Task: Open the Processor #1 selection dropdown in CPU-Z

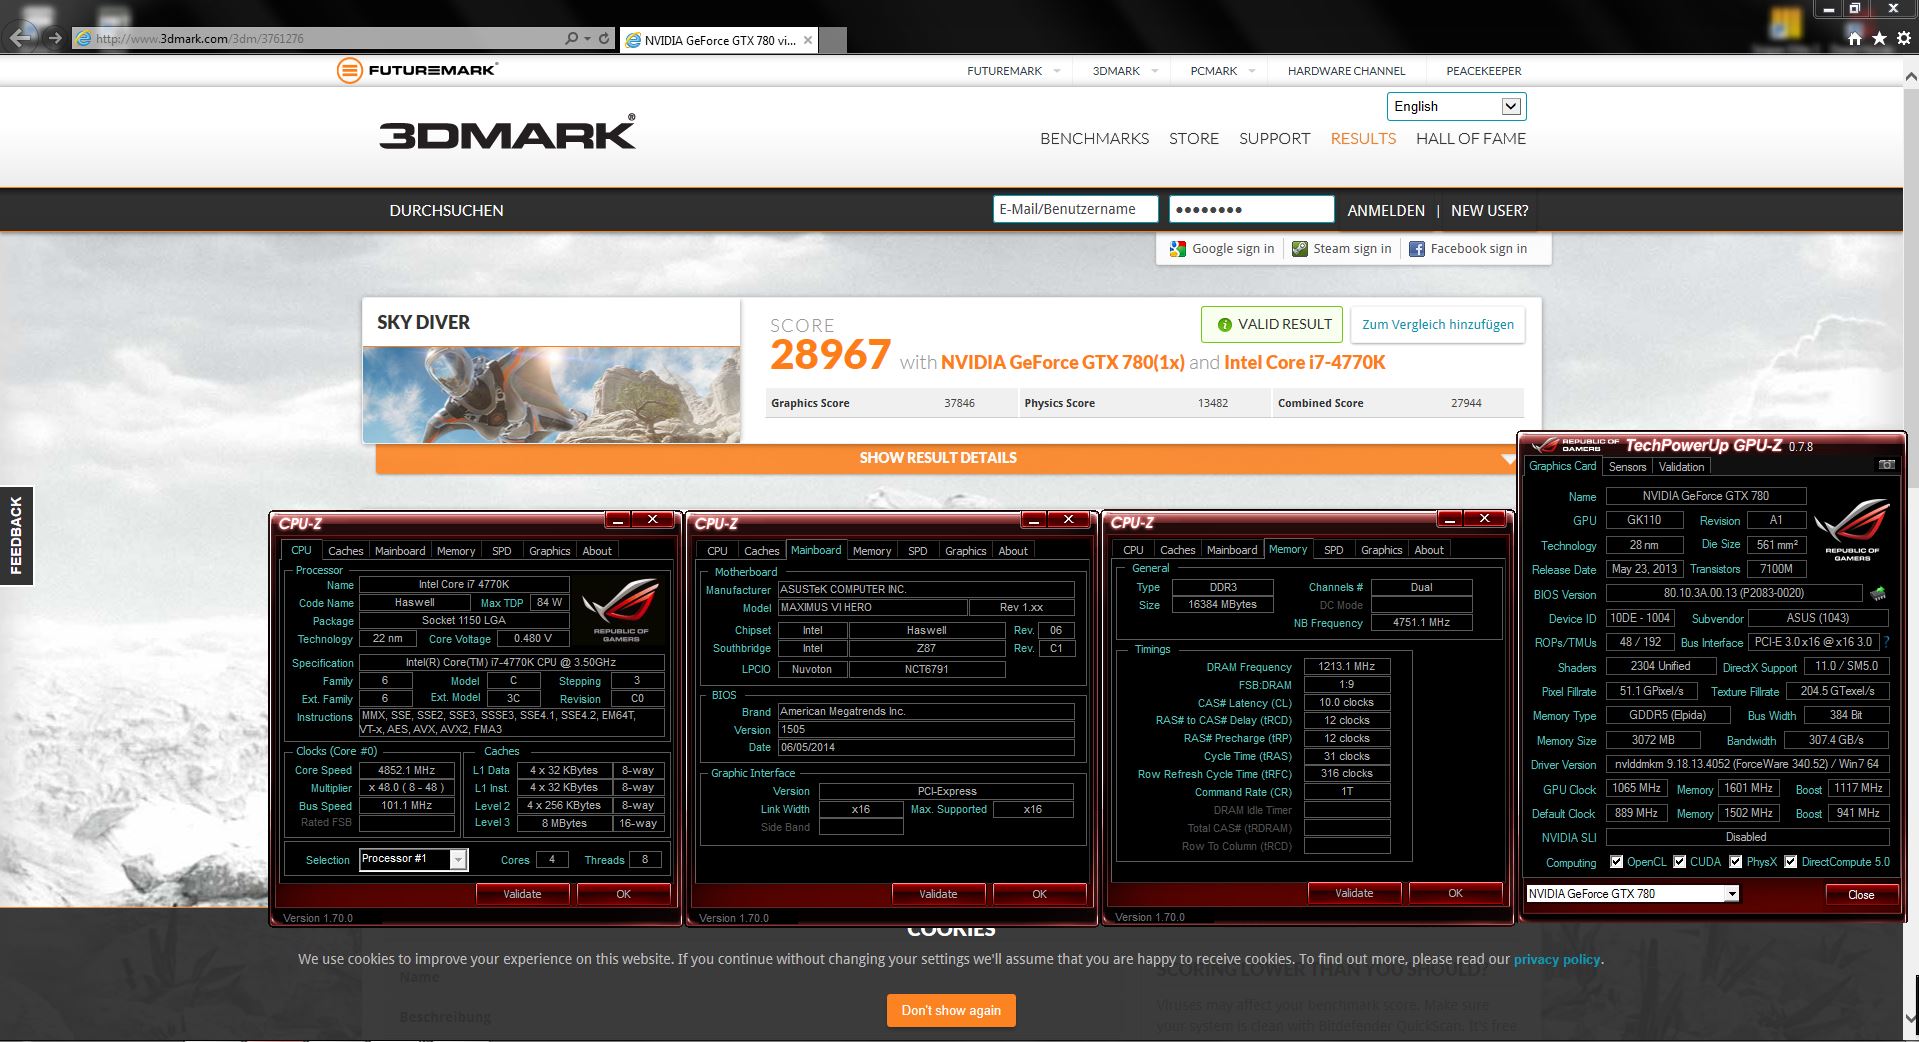Action: (413, 859)
